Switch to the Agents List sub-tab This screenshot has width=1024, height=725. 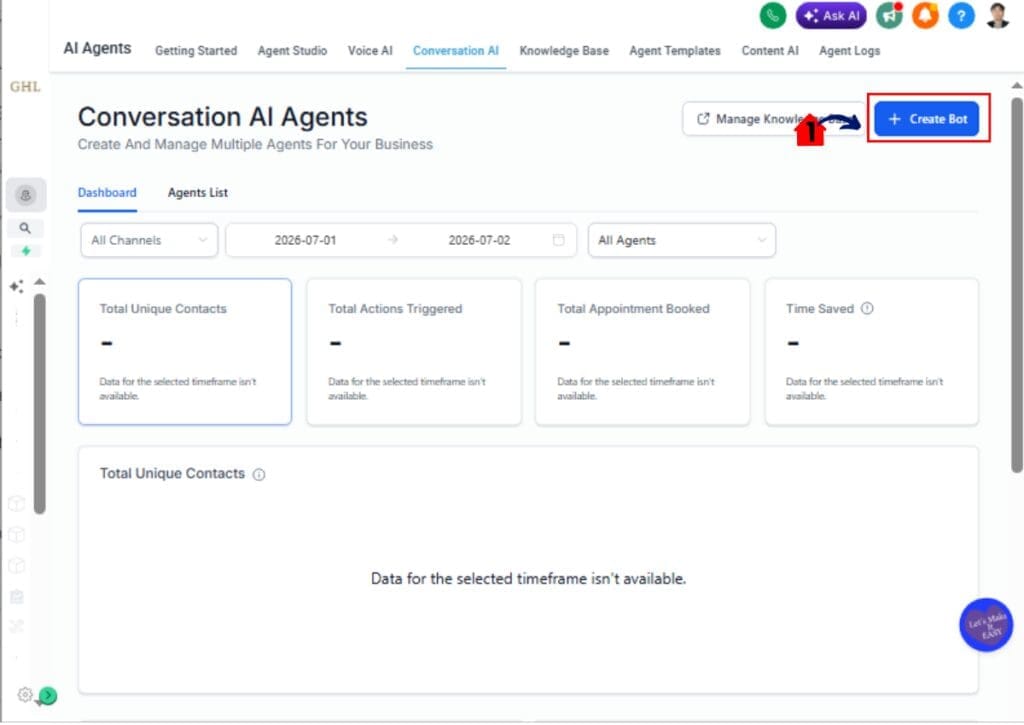click(x=197, y=193)
